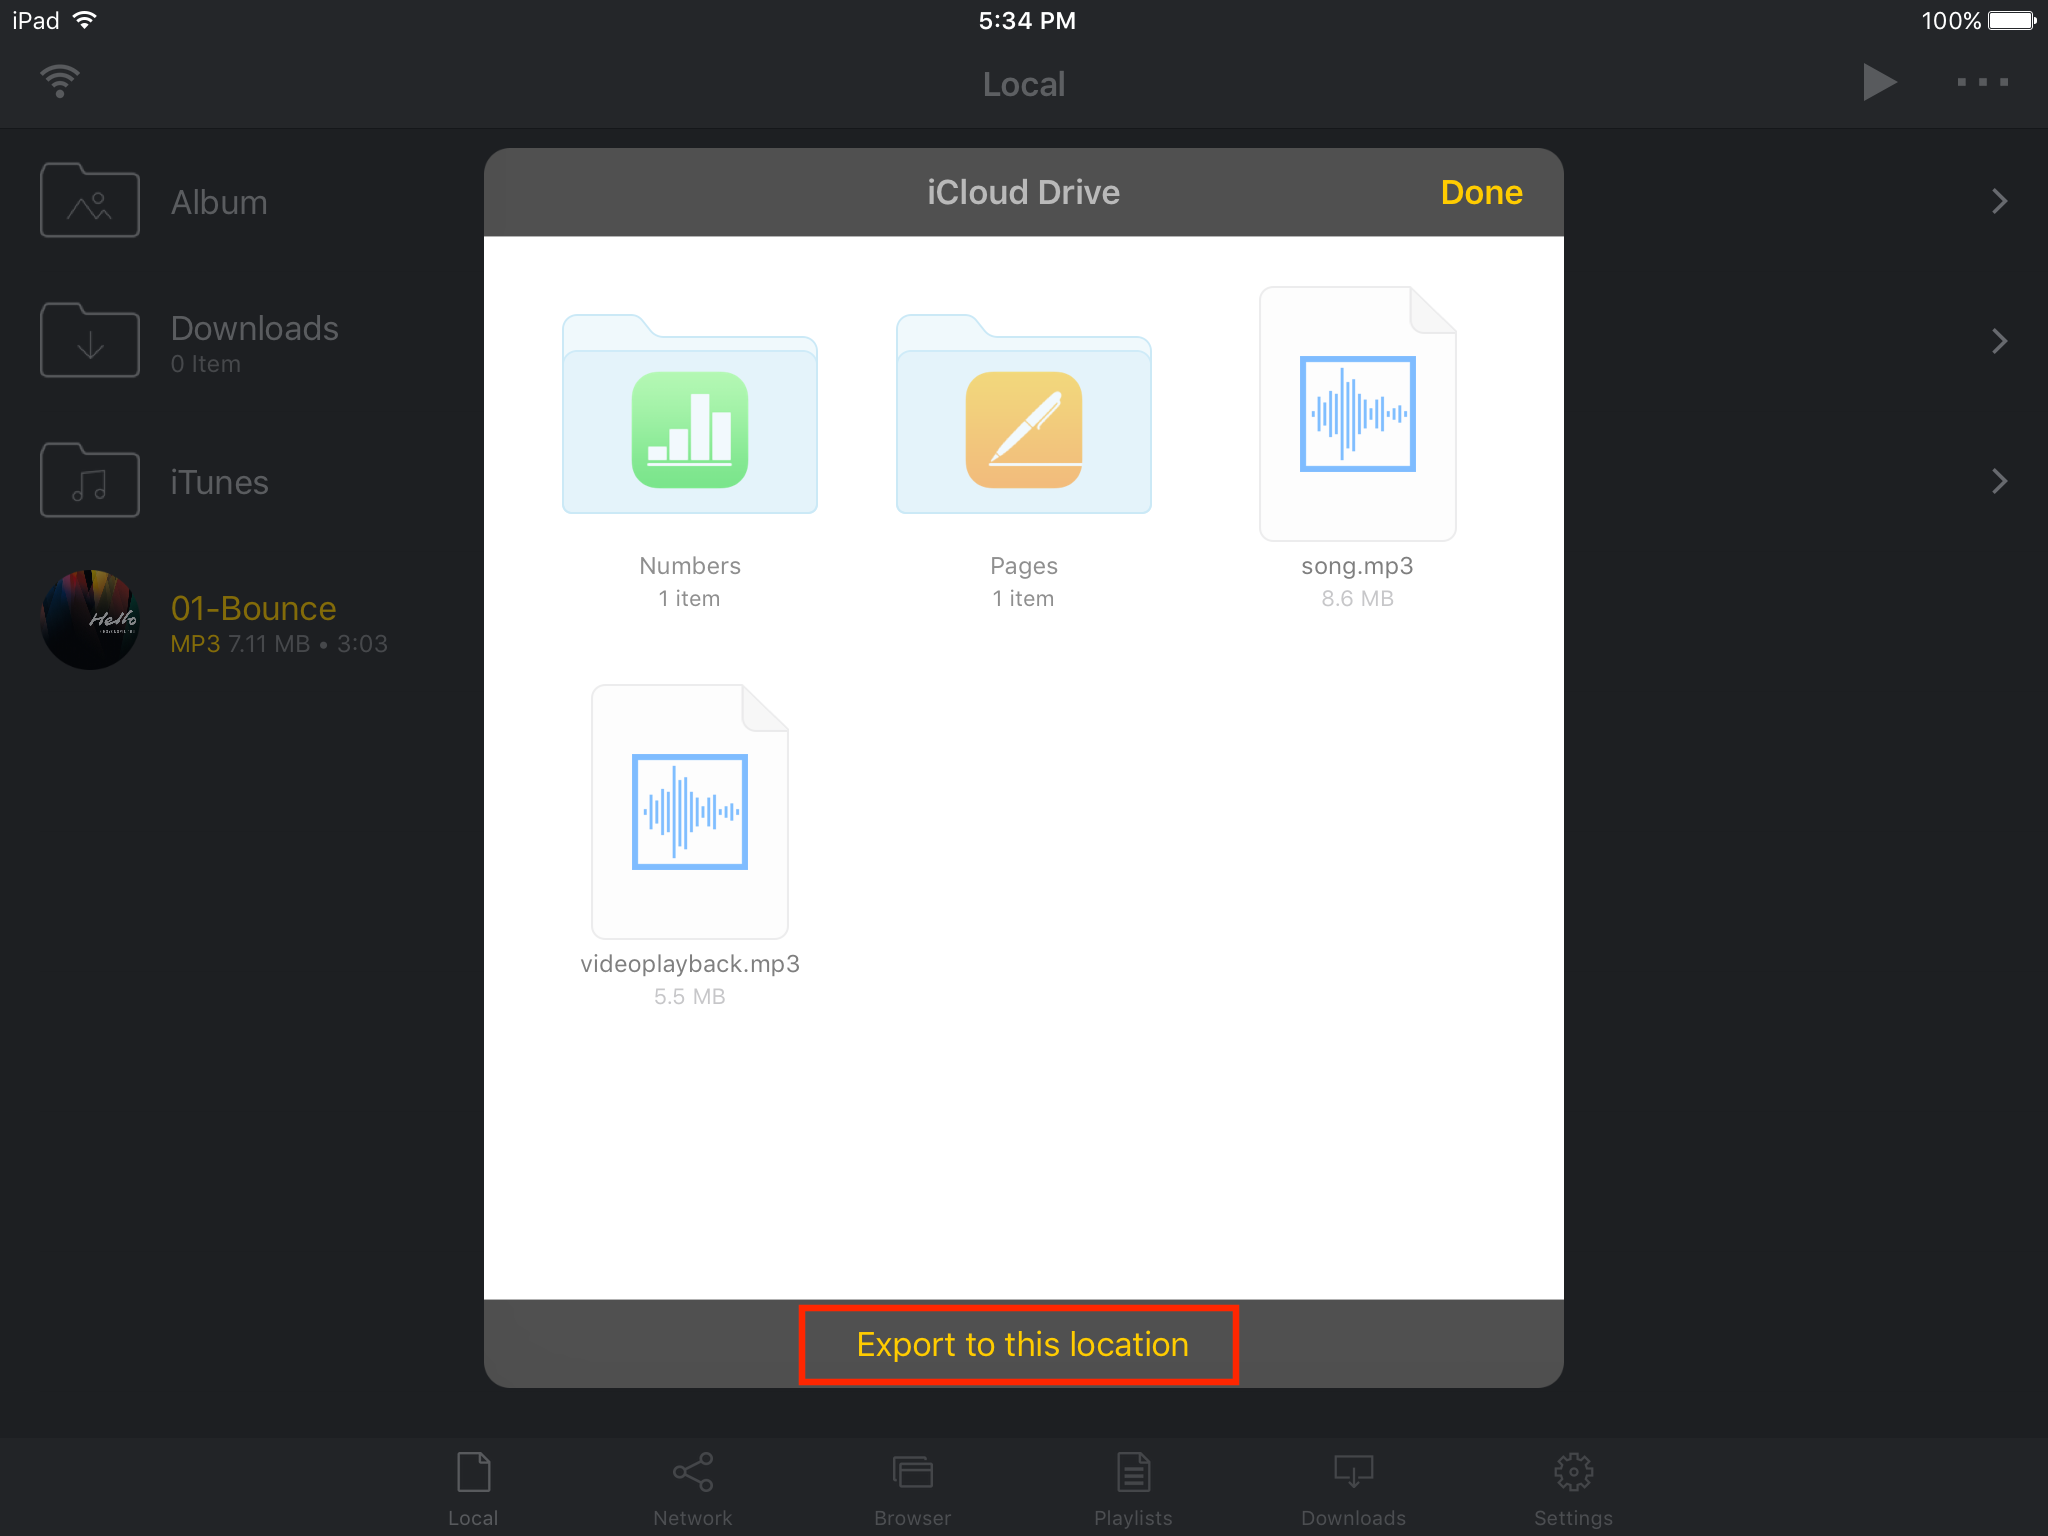Viewport: 2048px width, 1536px height.
Task: Open the three-dot more options menu
Action: [1982, 82]
